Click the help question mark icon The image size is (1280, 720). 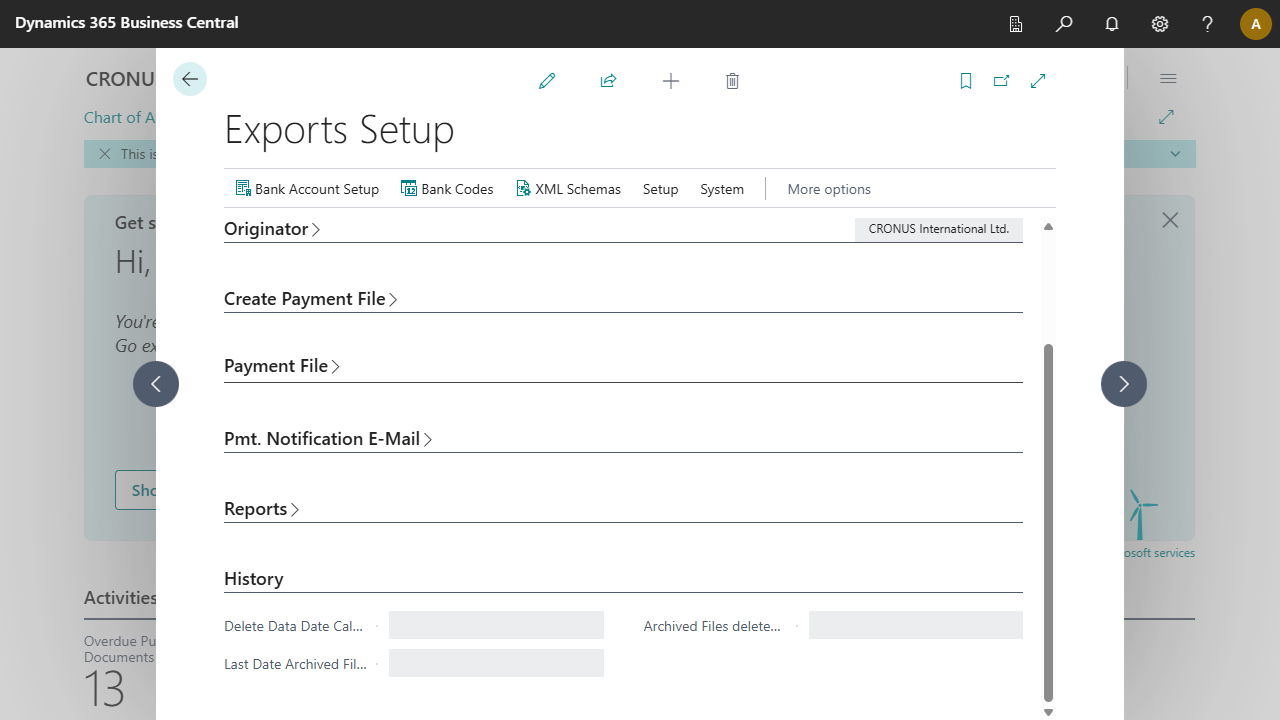(x=1208, y=24)
